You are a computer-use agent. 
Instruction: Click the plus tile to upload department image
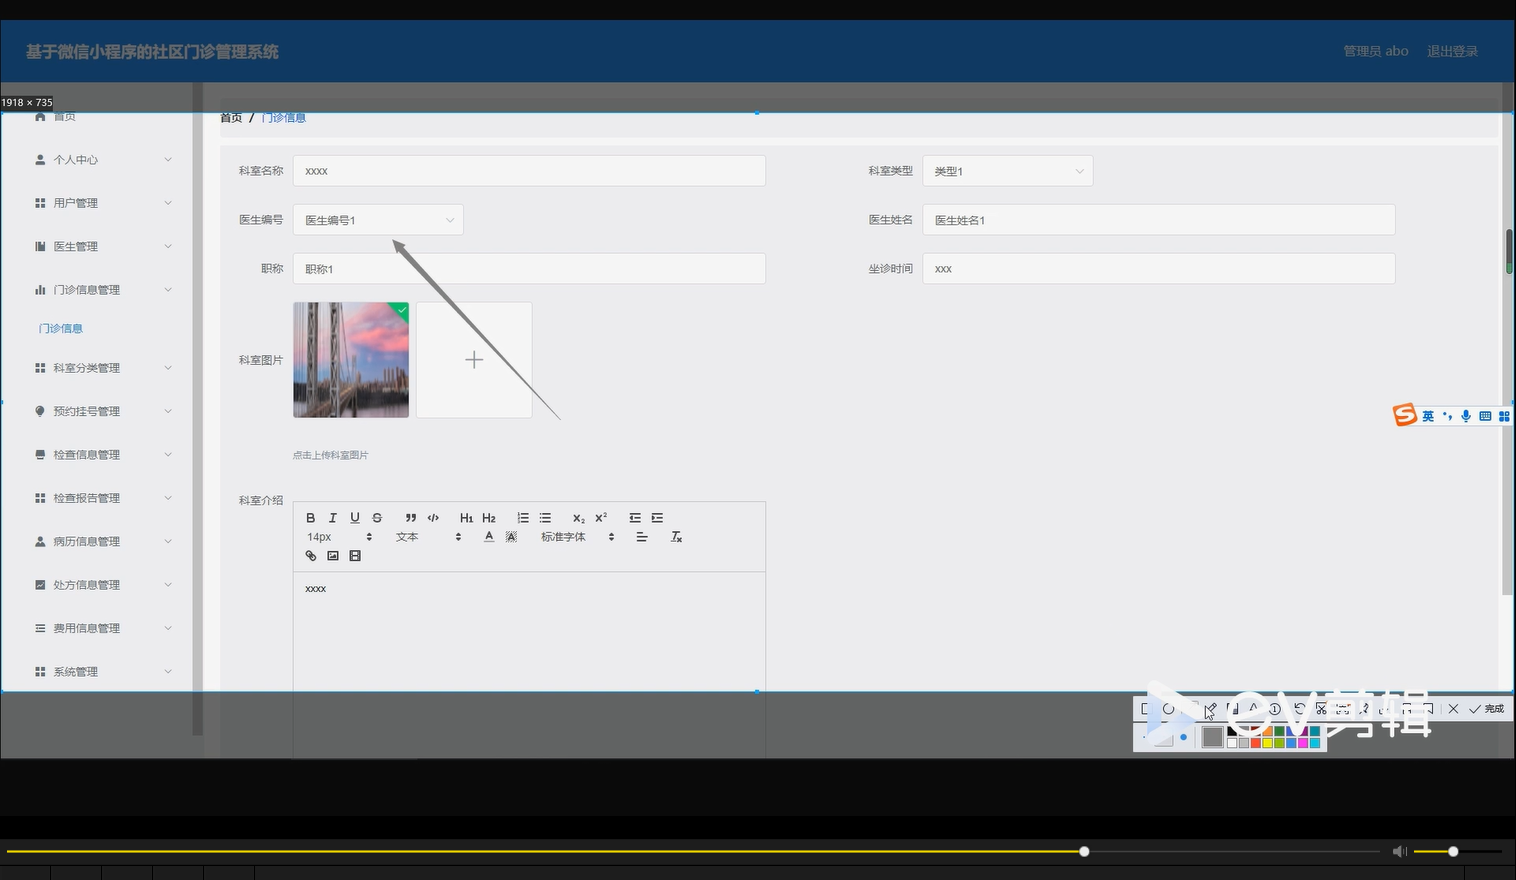click(474, 360)
